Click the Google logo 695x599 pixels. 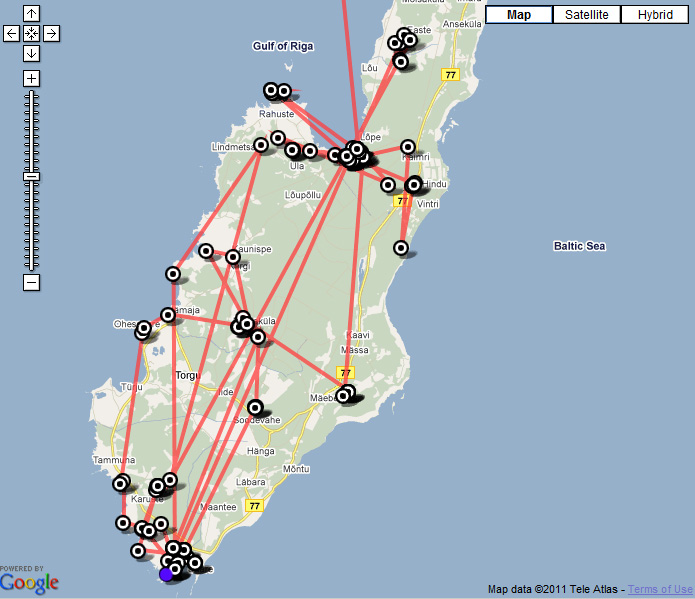click(30, 582)
